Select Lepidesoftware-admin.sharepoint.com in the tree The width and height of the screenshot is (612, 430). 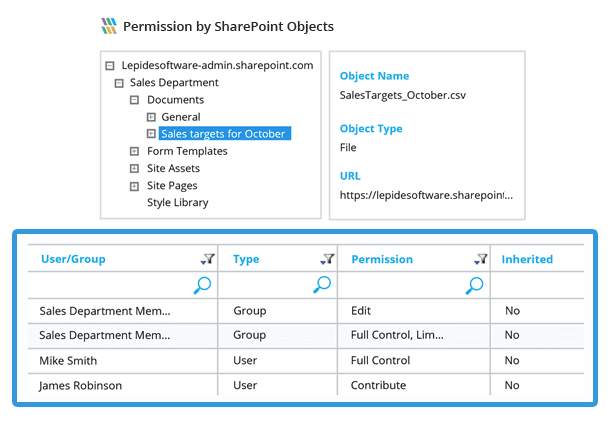click(217, 65)
